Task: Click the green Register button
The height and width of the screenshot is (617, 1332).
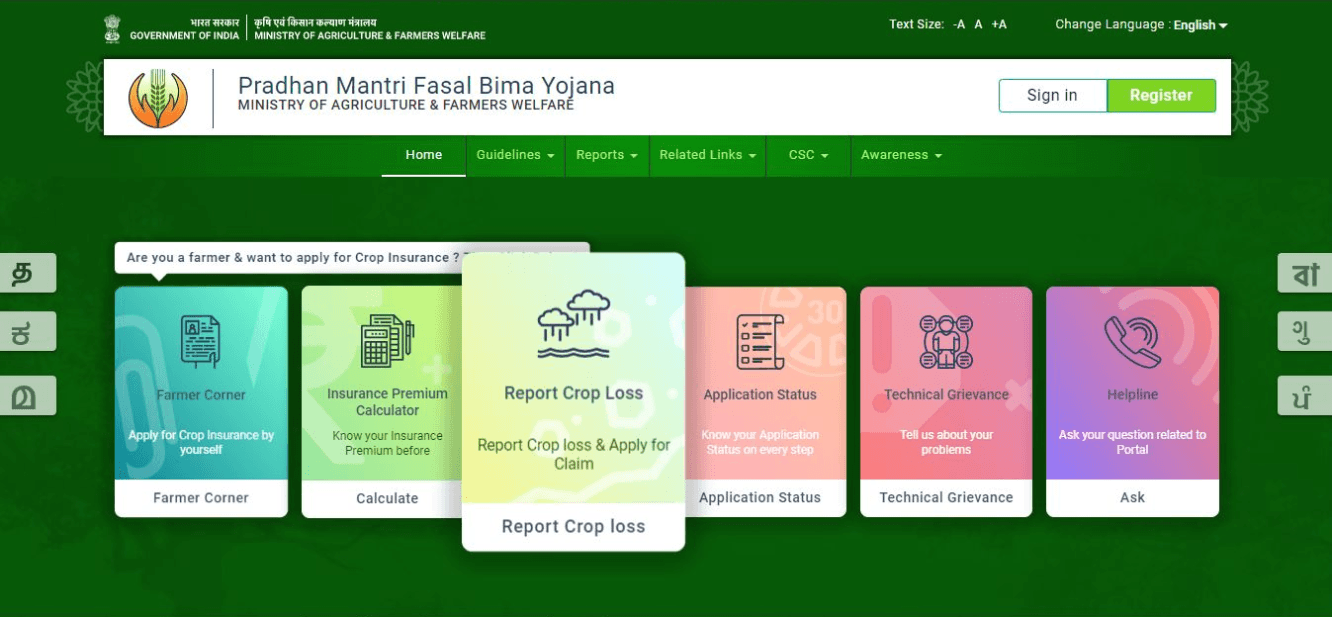Action: pos(1161,95)
